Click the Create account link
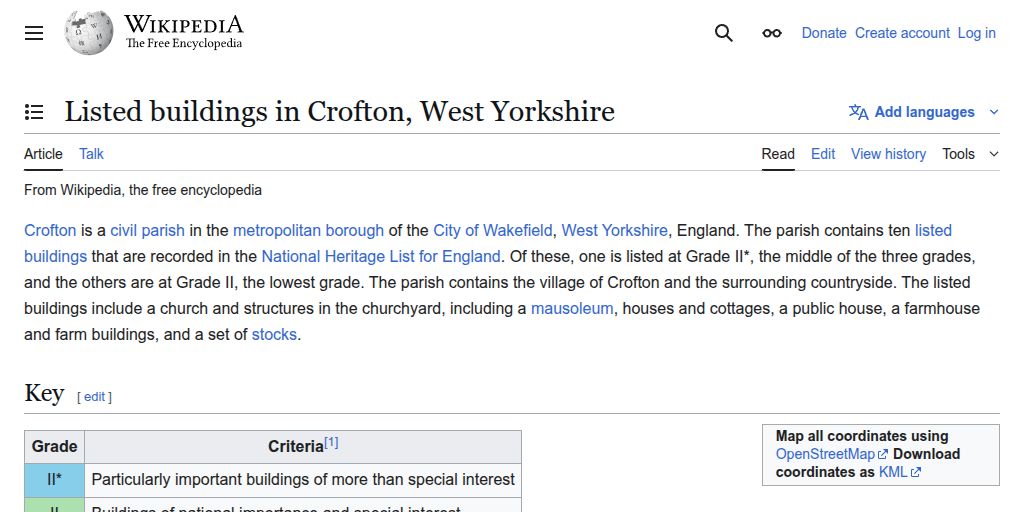 click(x=902, y=33)
